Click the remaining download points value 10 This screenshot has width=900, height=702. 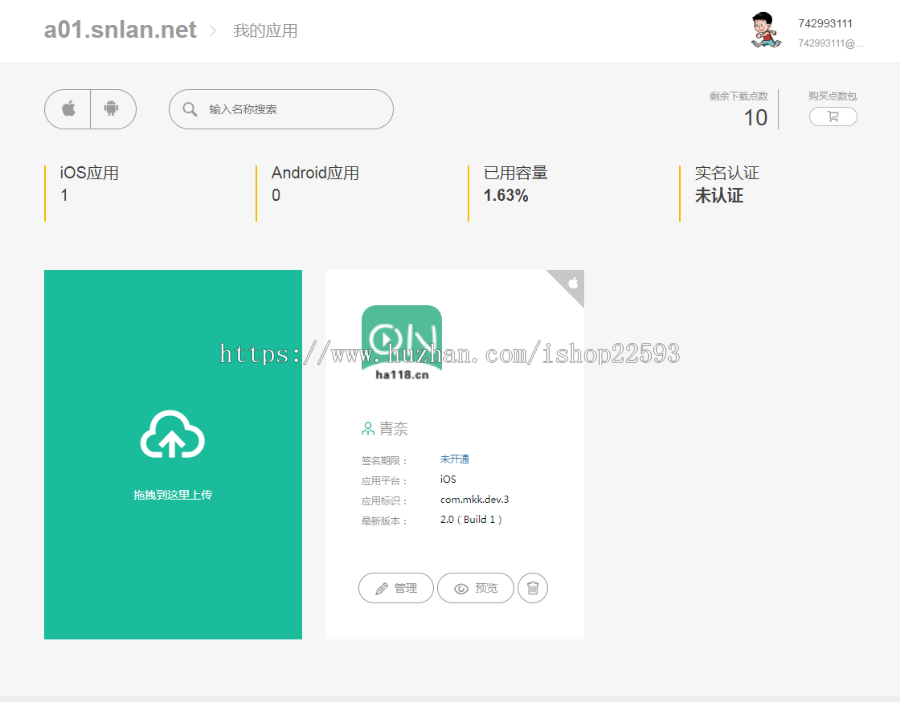pos(755,118)
